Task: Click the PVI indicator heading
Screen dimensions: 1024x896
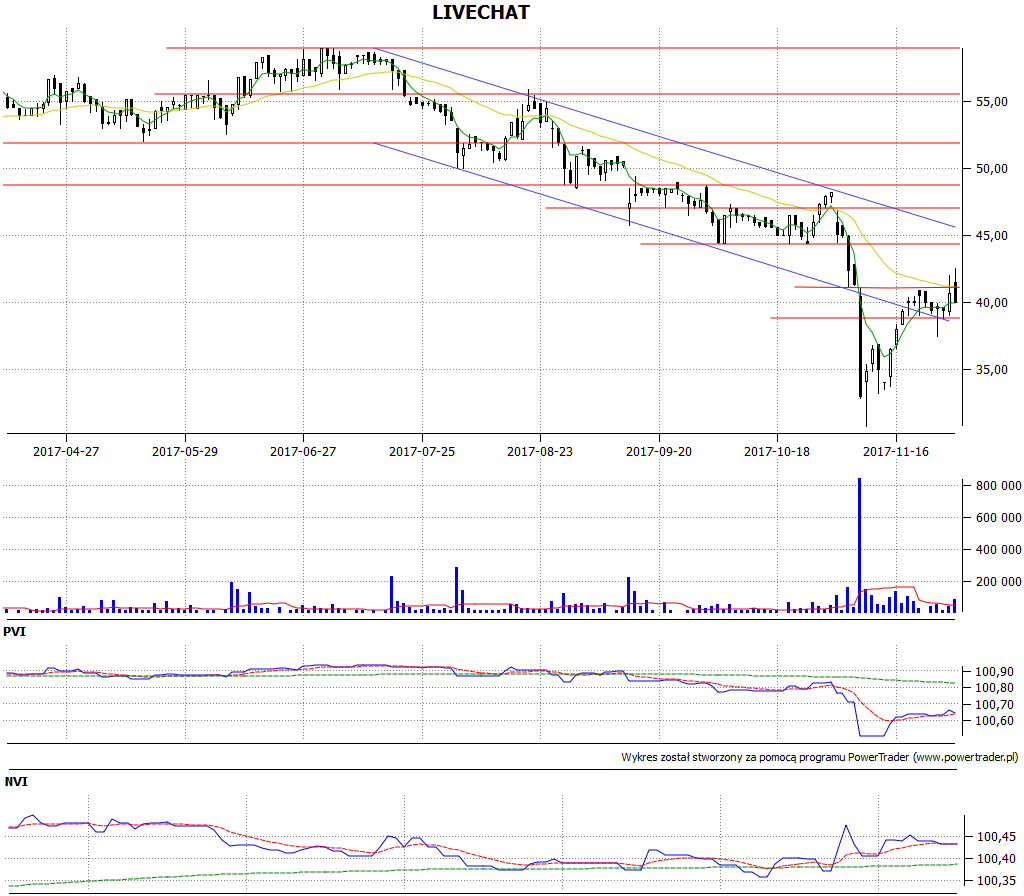Action: point(14,632)
